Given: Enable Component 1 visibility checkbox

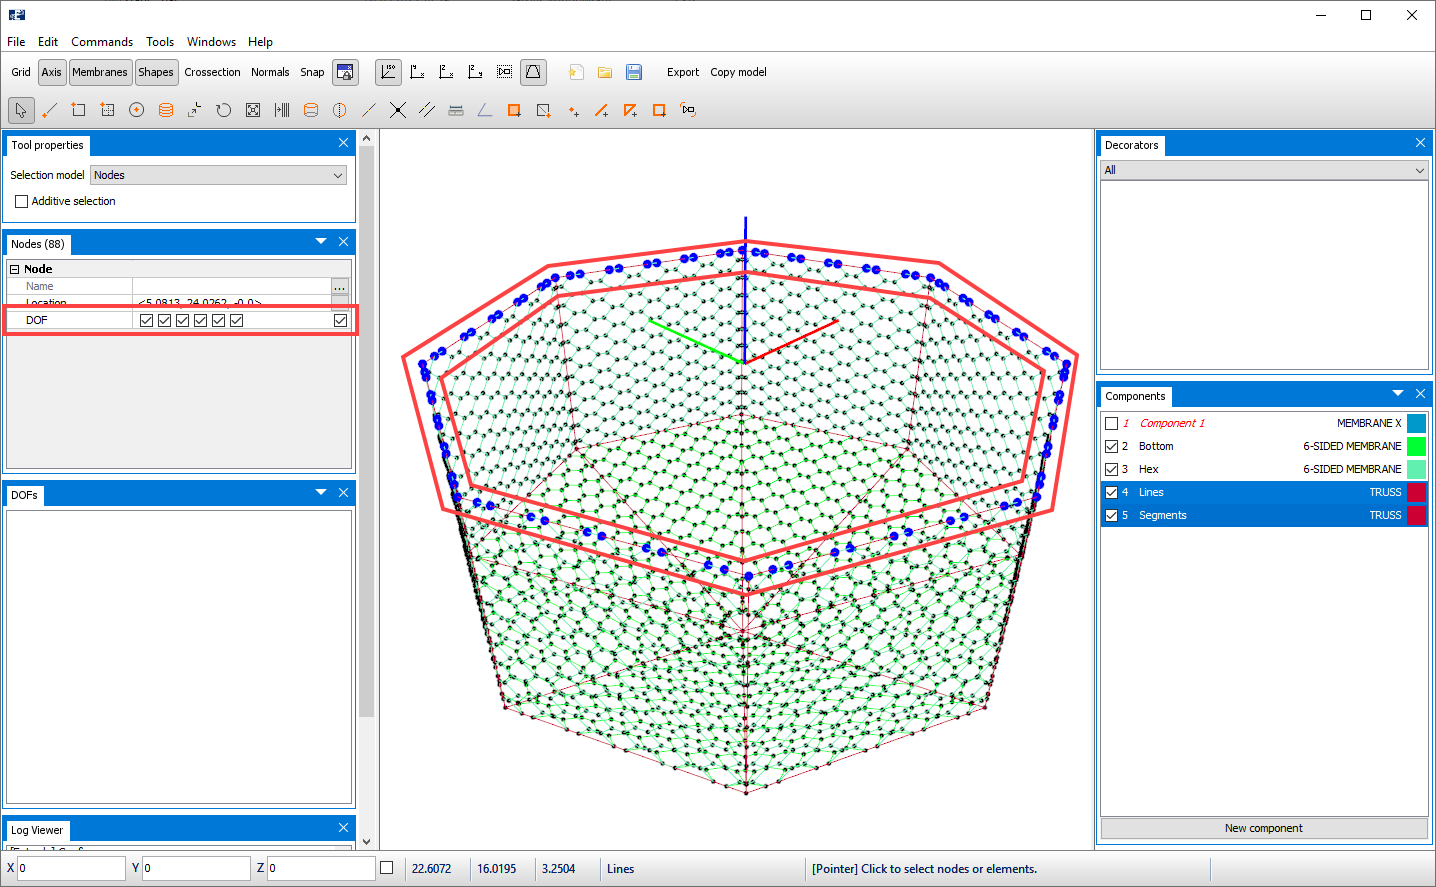Looking at the screenshot, I should click(1111, 423).
